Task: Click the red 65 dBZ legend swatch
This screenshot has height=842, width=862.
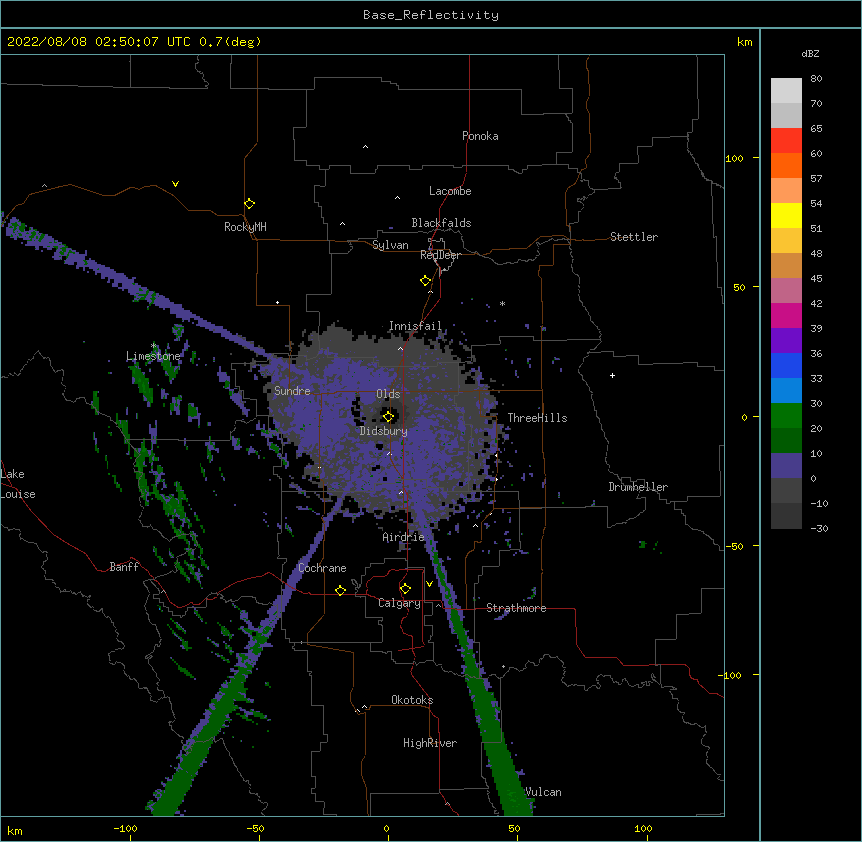Action: point(786,141)
